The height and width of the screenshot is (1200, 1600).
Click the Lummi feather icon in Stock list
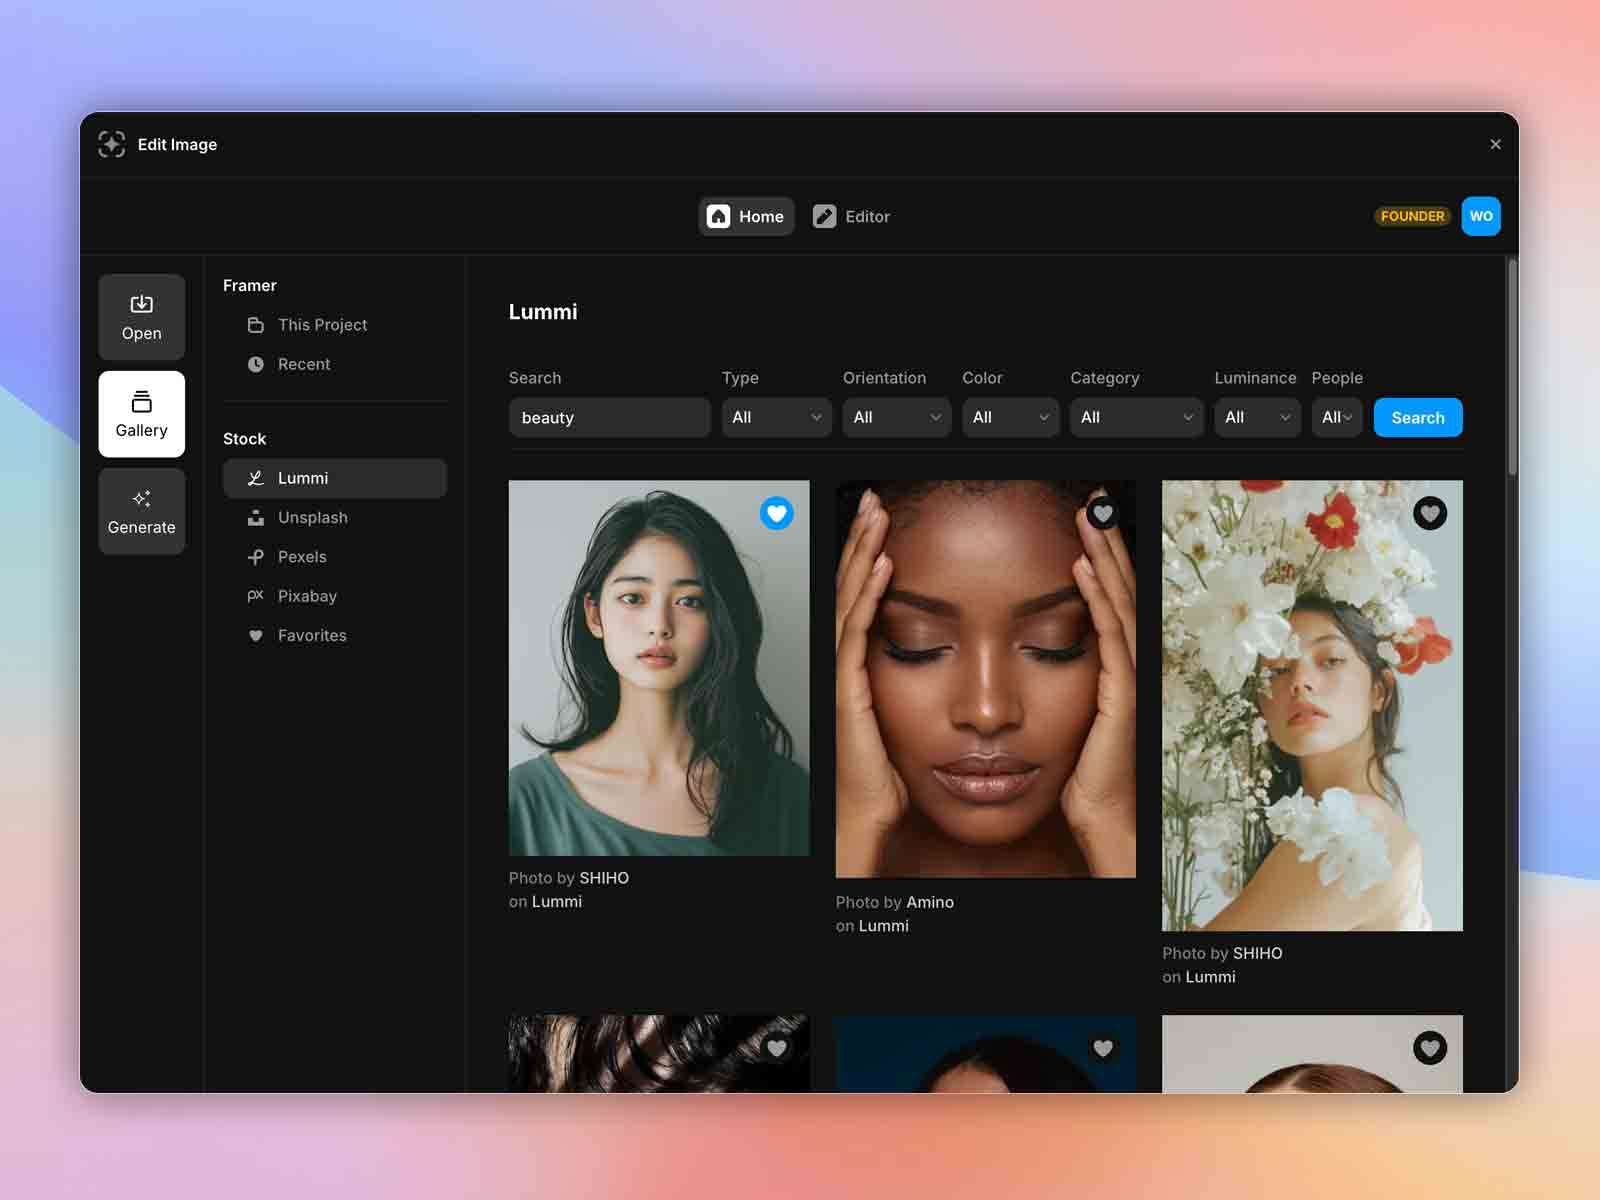pyautogui.click(x=256, y=477)
